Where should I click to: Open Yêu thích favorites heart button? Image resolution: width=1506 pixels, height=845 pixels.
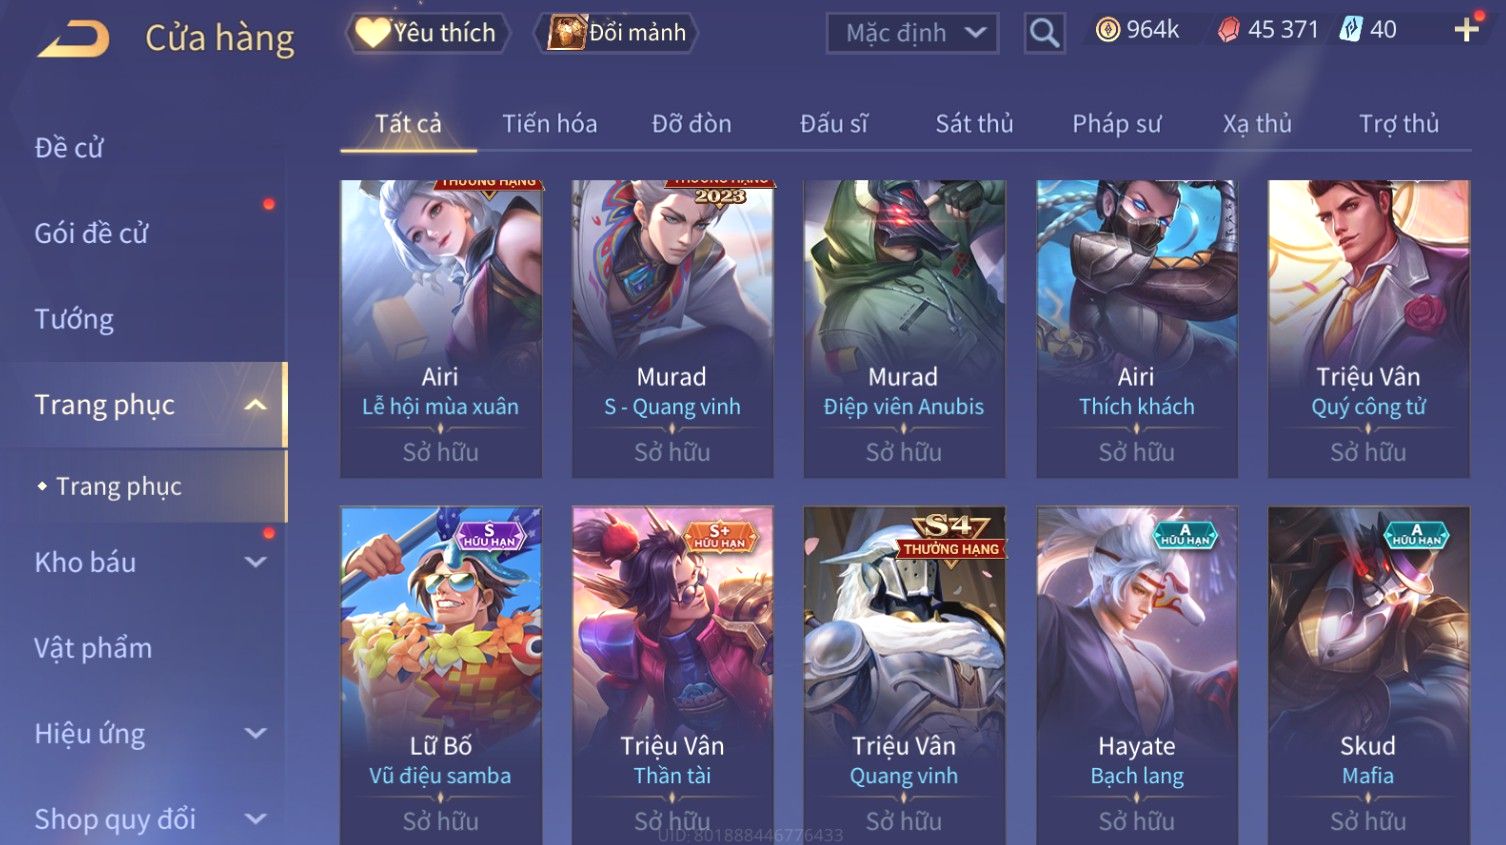(427, 33)
